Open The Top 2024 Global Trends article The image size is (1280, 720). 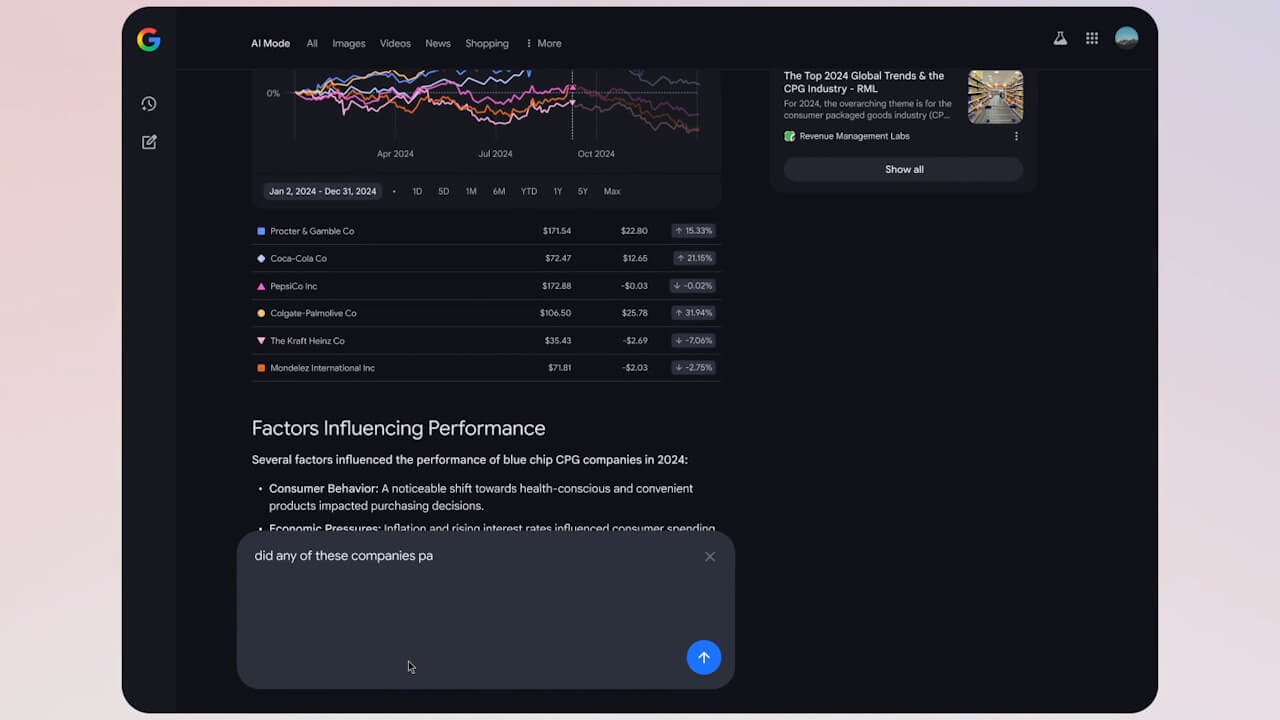(x=864, y=82)
